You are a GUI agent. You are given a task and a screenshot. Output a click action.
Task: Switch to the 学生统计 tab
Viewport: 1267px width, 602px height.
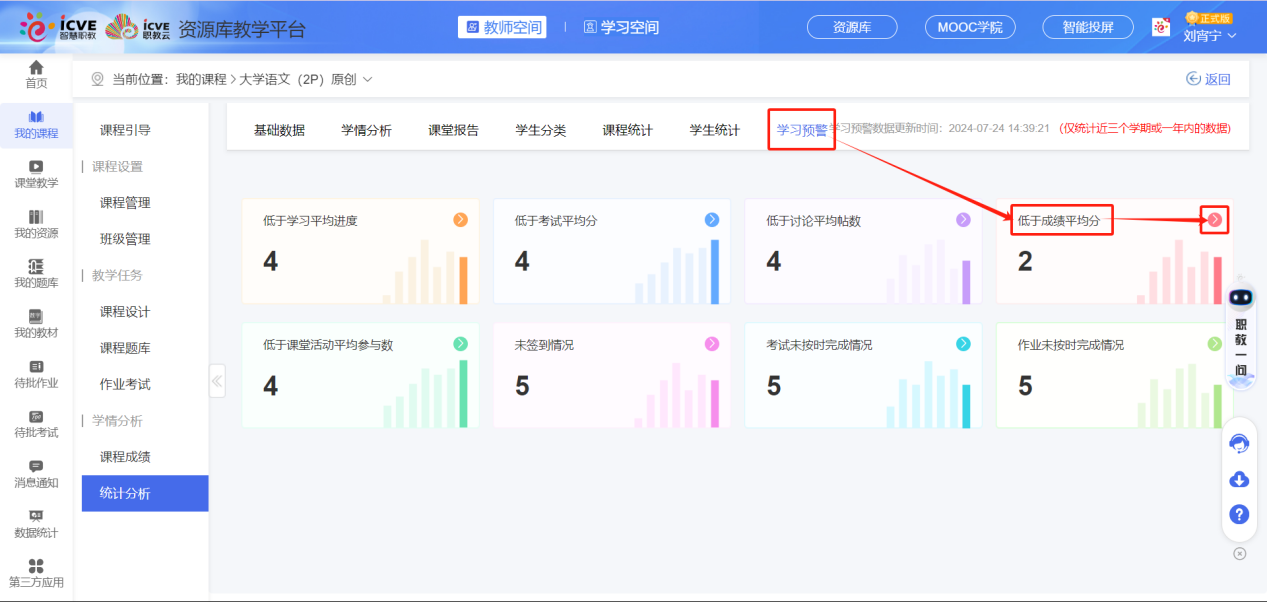click(x=713, y=129)
